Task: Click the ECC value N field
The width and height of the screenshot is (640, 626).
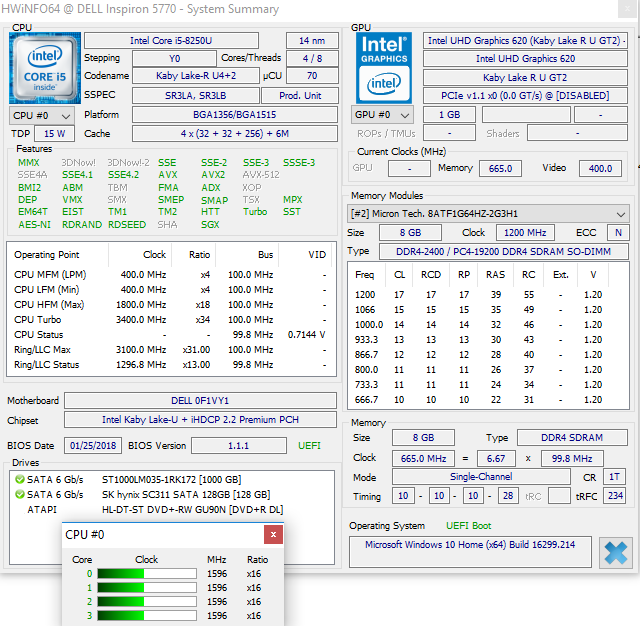Action: [x=618, y=233]
